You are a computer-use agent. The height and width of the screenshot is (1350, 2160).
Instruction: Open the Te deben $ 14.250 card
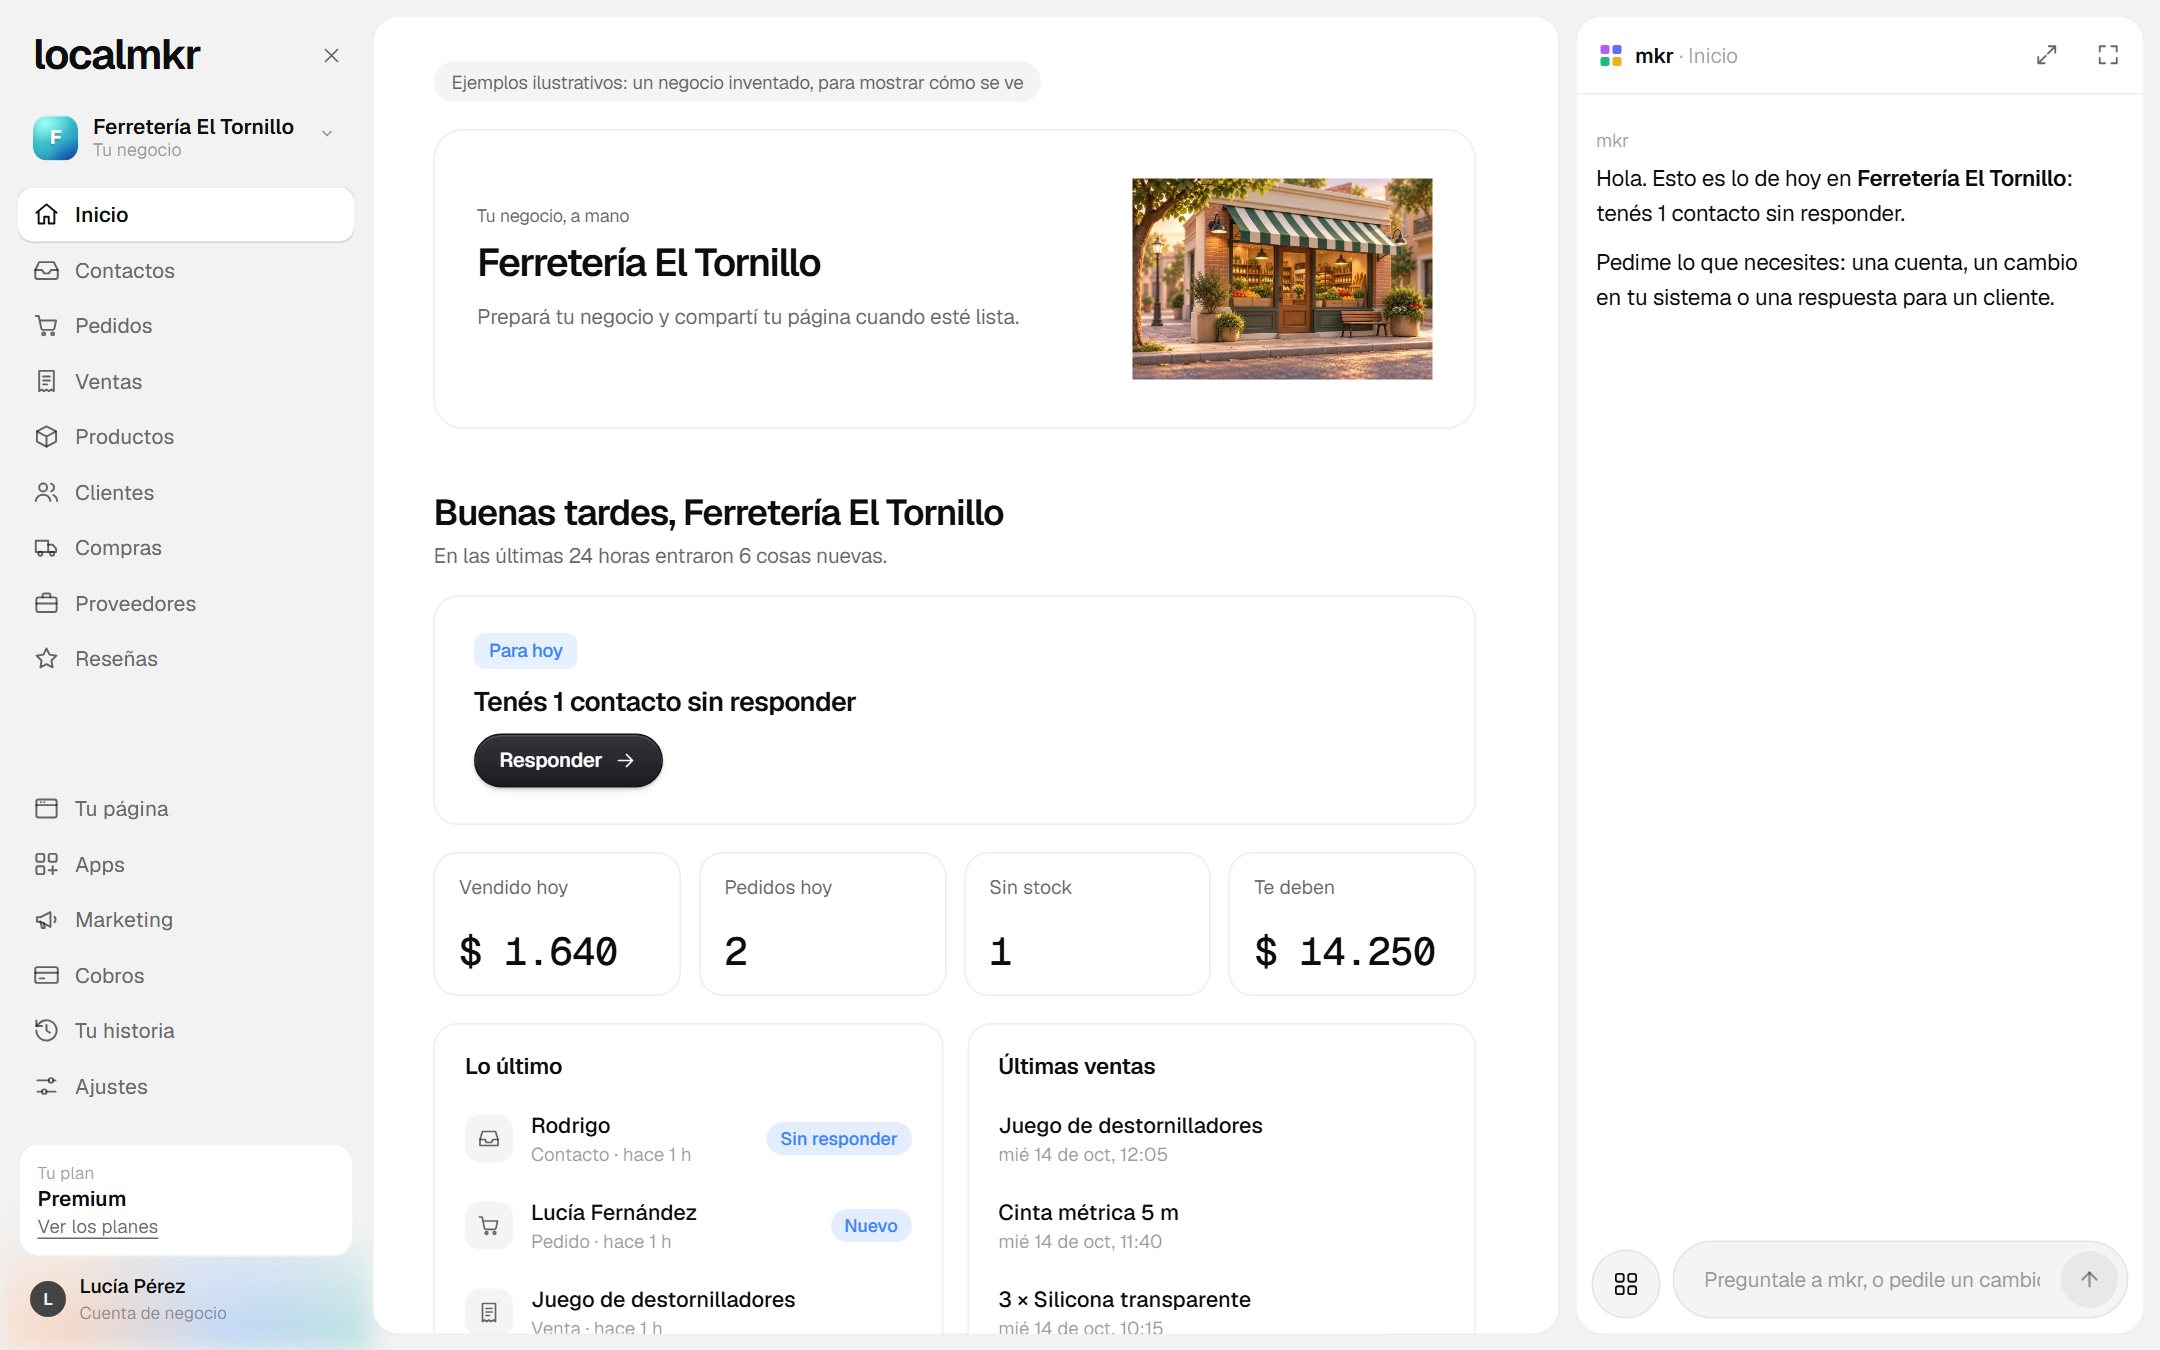(1352, 923)
